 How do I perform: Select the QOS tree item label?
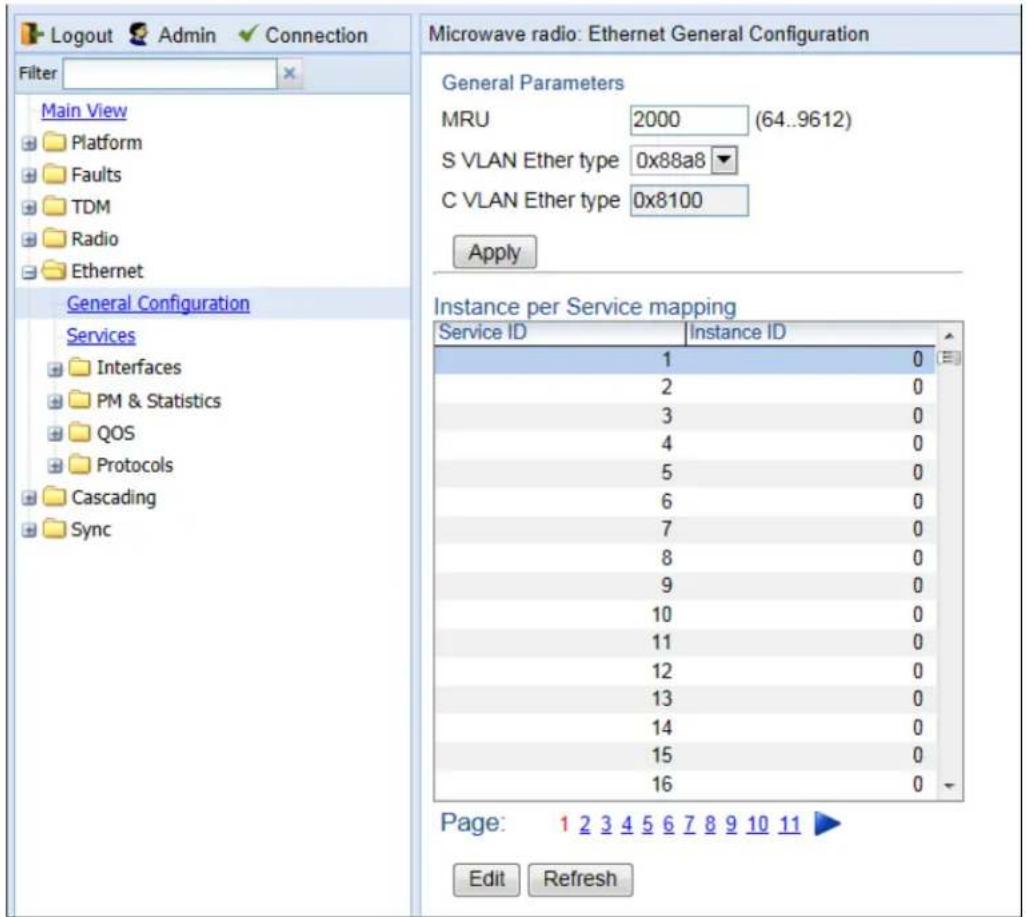tap(116, 433)
